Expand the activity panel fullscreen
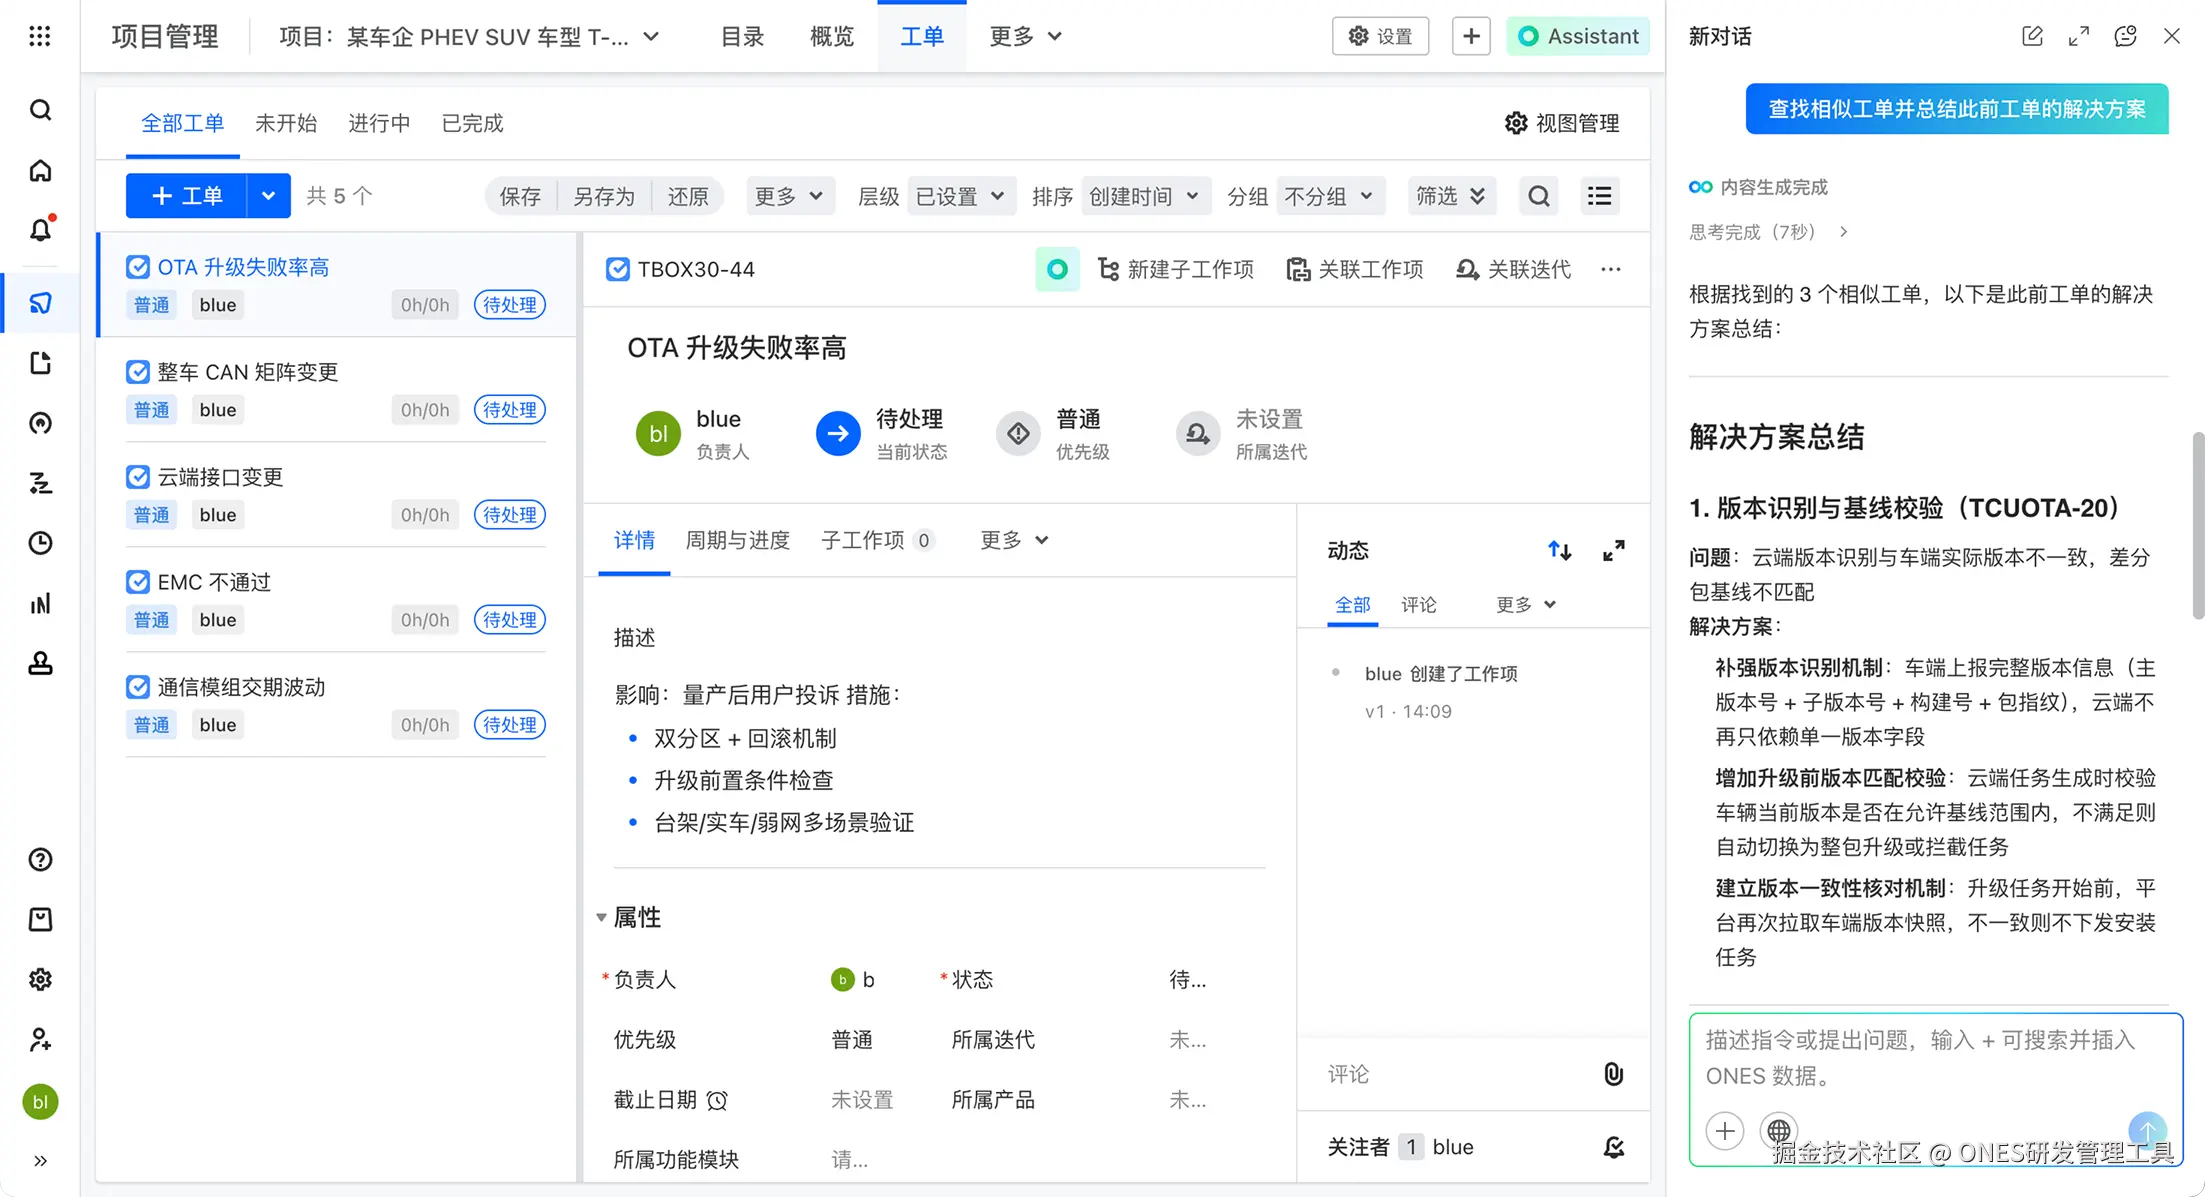This screenshot has width=2205, height=1197. pos(1613,551)
